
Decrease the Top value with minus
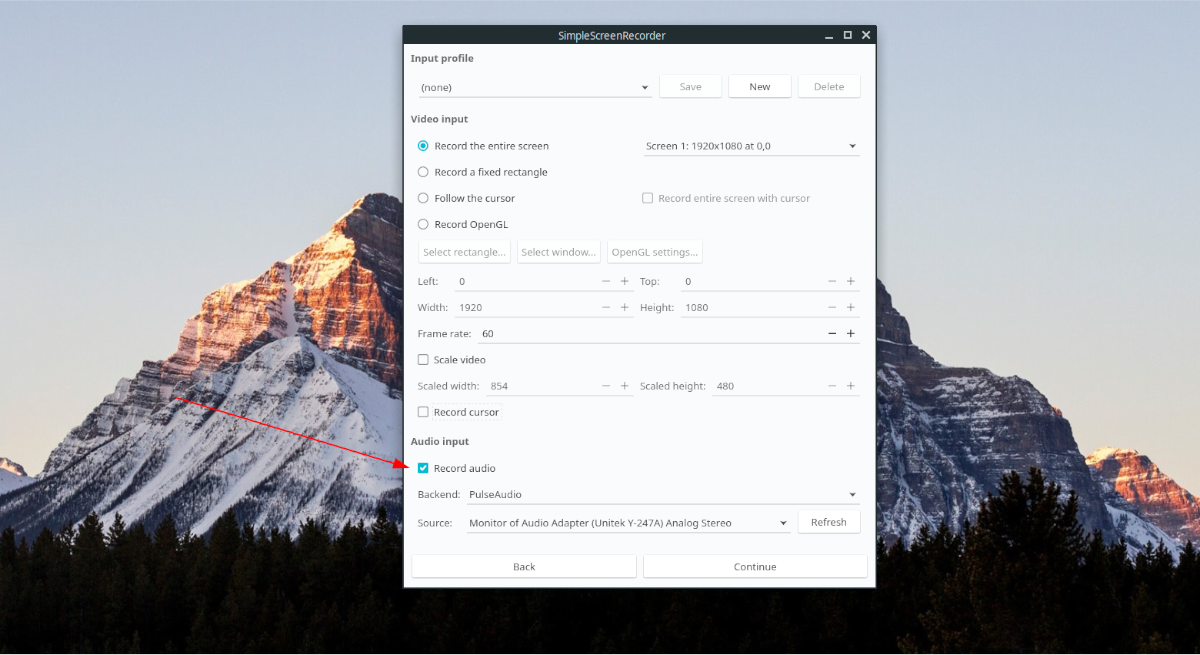pos(832,282)
